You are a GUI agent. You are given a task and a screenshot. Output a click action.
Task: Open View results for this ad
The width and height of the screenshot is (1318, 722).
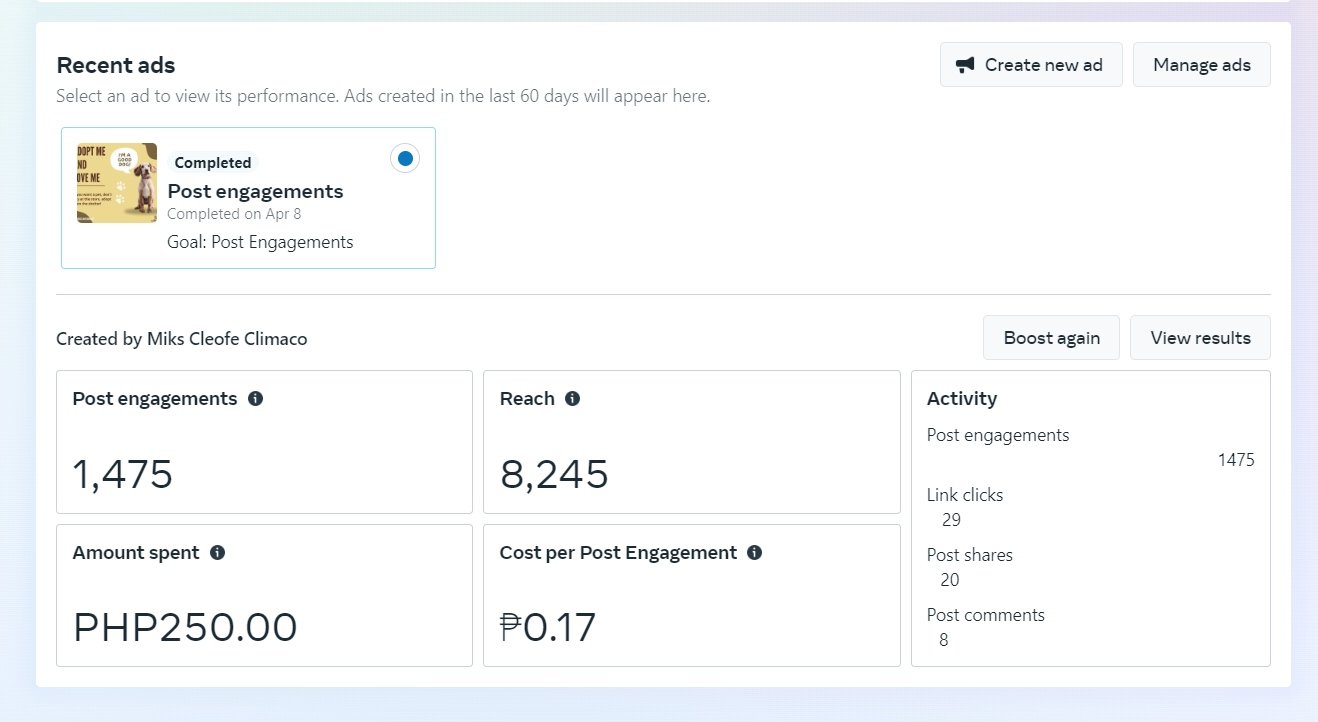(1200, 338)
